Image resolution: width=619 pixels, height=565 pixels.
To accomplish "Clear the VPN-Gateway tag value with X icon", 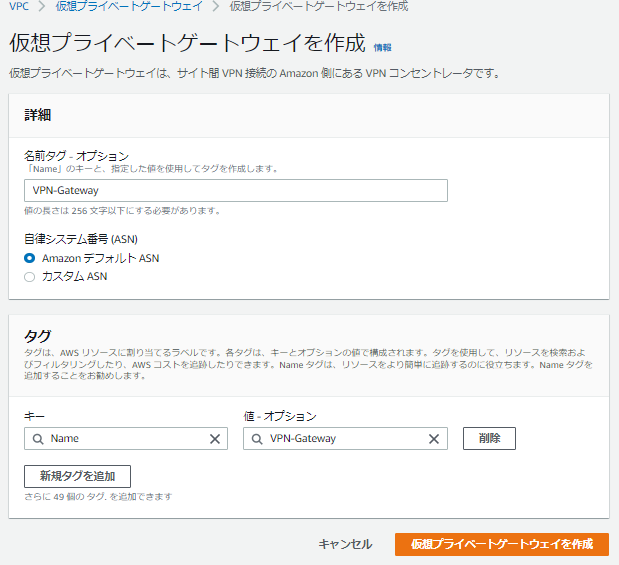I will (434, 439).
